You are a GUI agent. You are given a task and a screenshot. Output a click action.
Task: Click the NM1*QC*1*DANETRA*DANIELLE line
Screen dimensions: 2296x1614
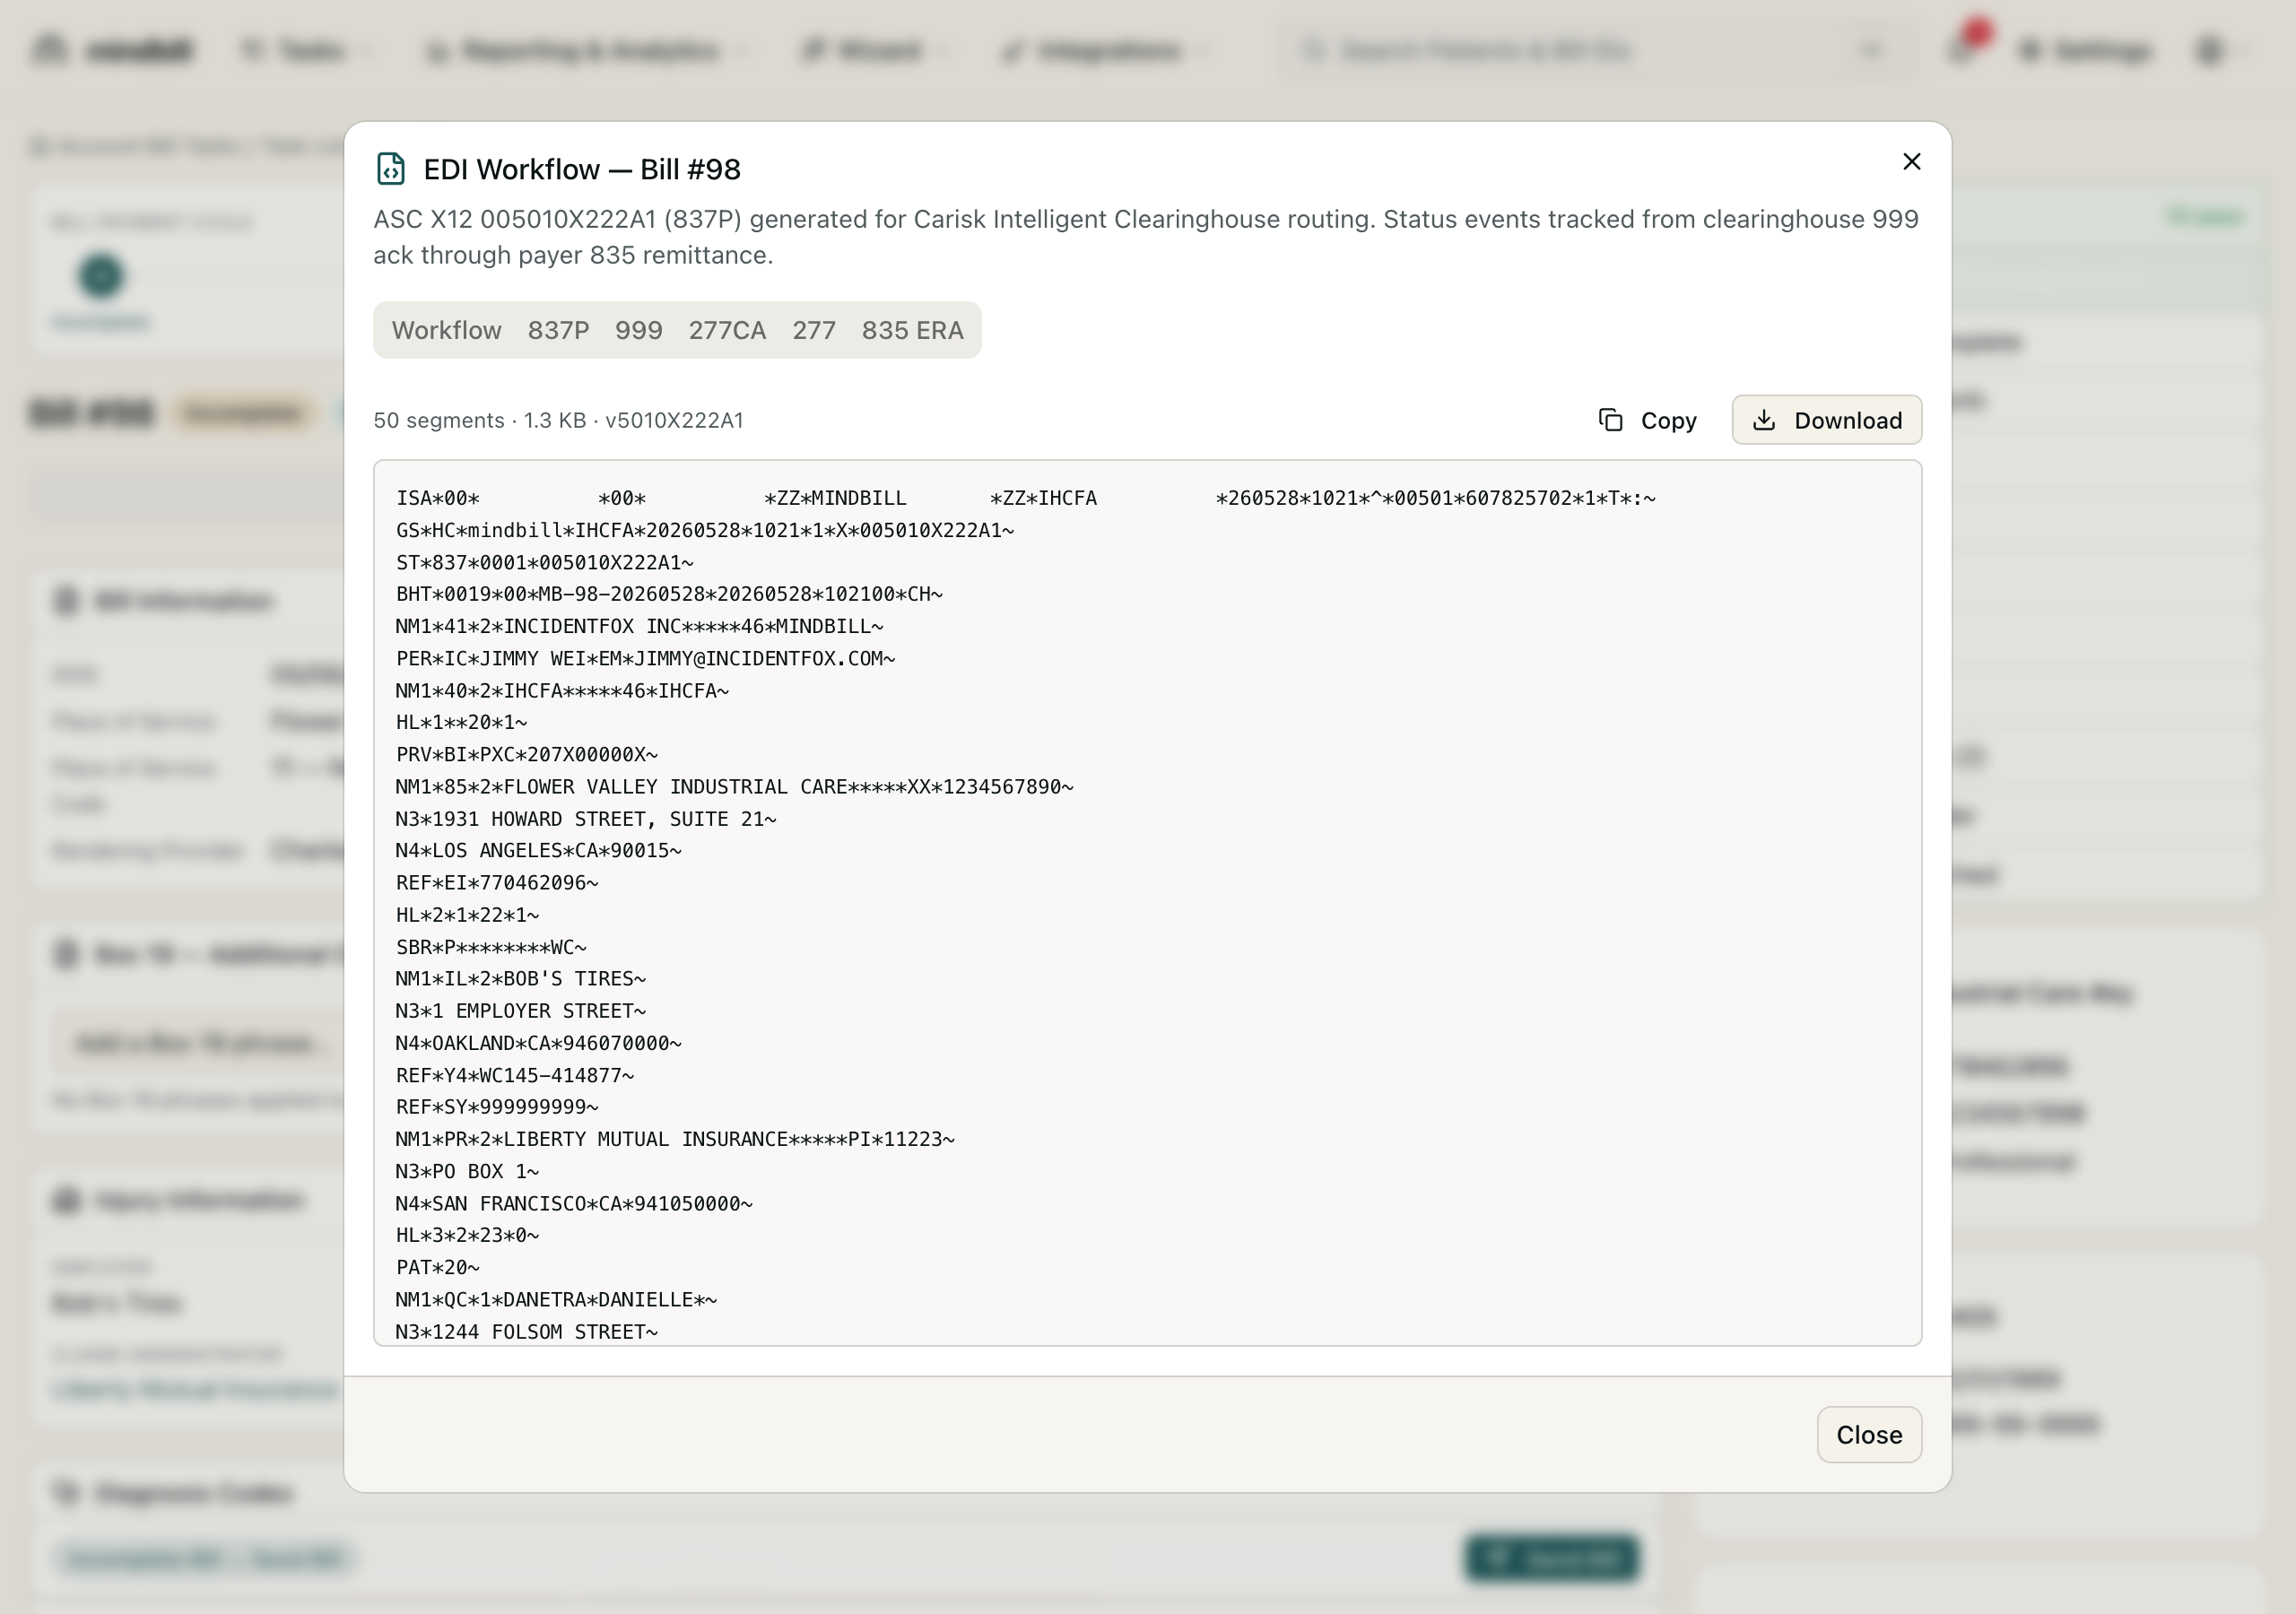[x=556, y=1300]
